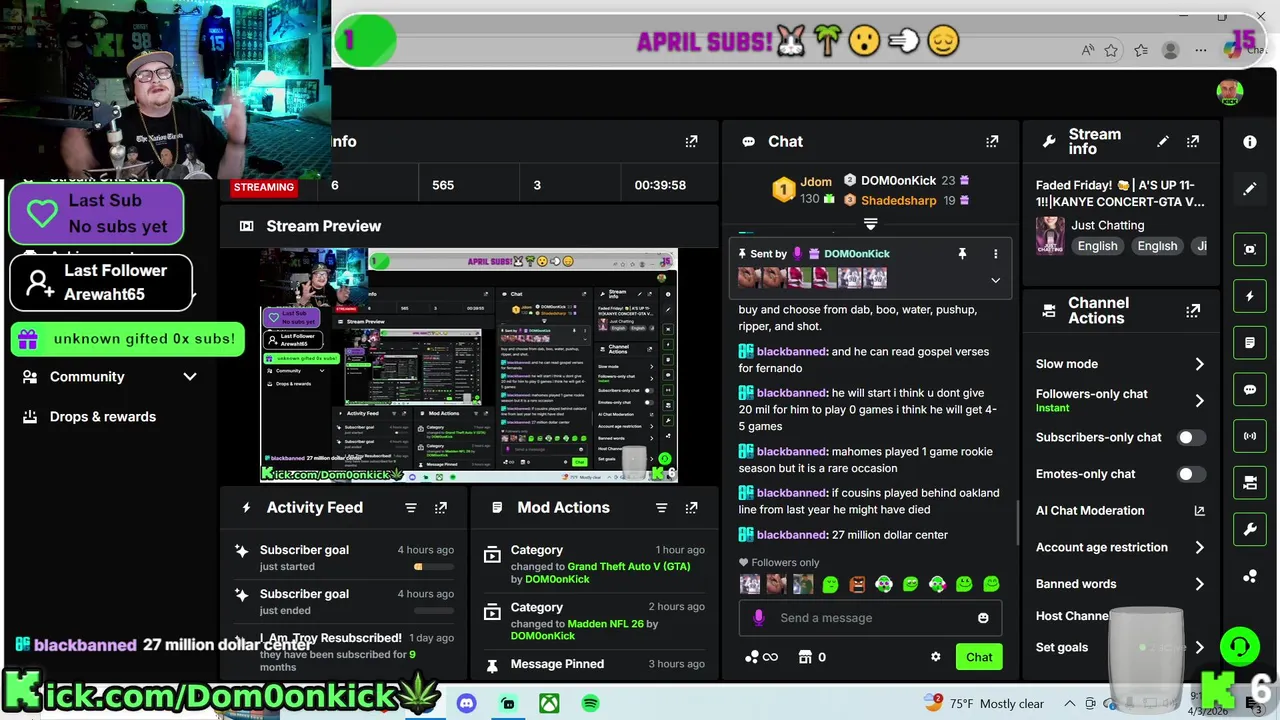Favorite this page with the star icon
Image resolution: width=1280 pixels, height=720 pixels.
click(x=1111, y=50)
